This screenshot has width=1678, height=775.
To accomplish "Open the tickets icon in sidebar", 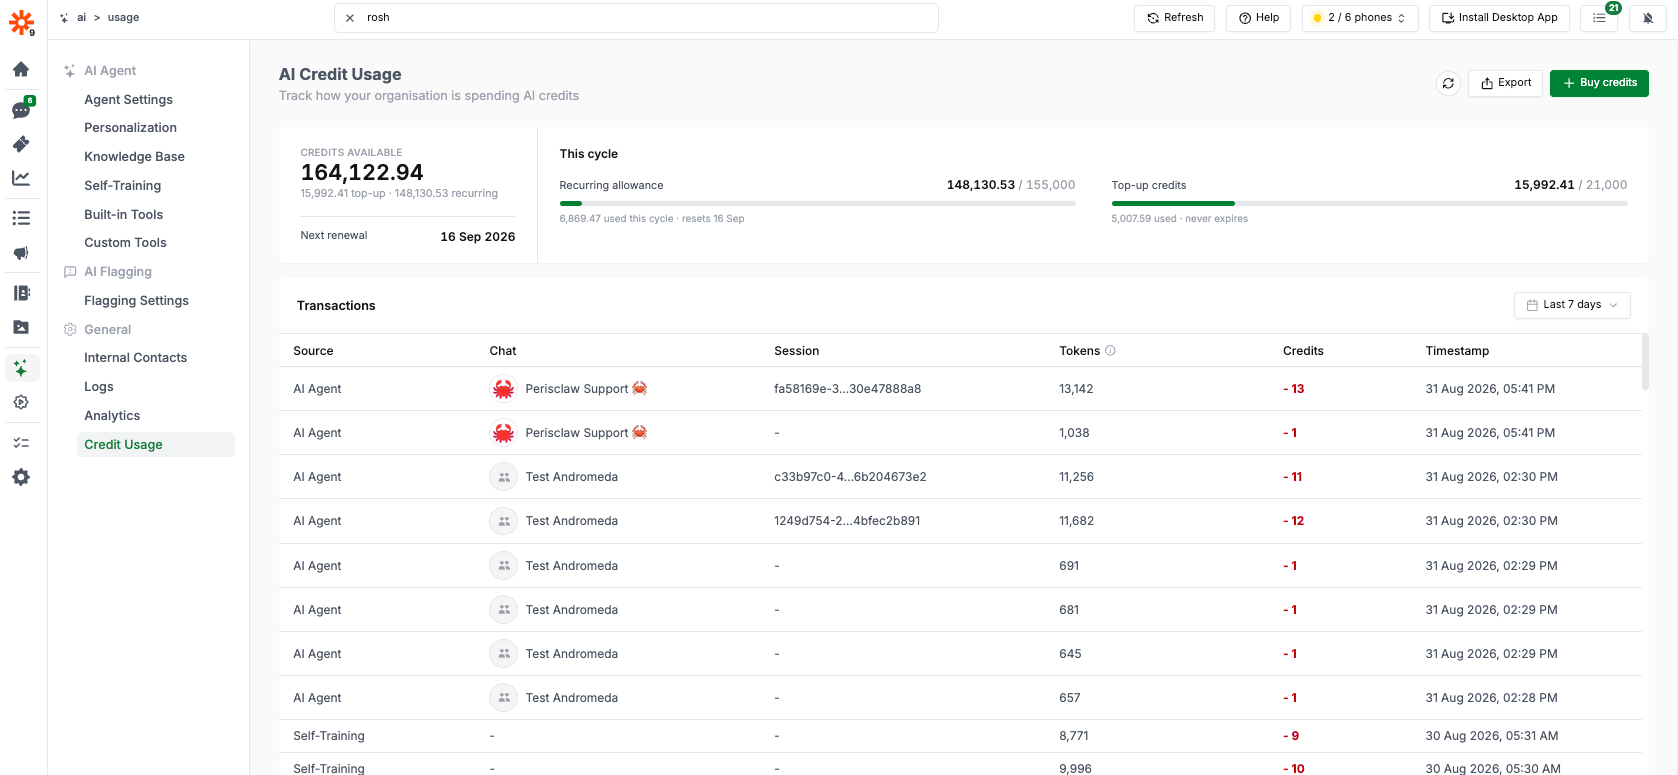I will pyautogui.click(x=21, y=144).
